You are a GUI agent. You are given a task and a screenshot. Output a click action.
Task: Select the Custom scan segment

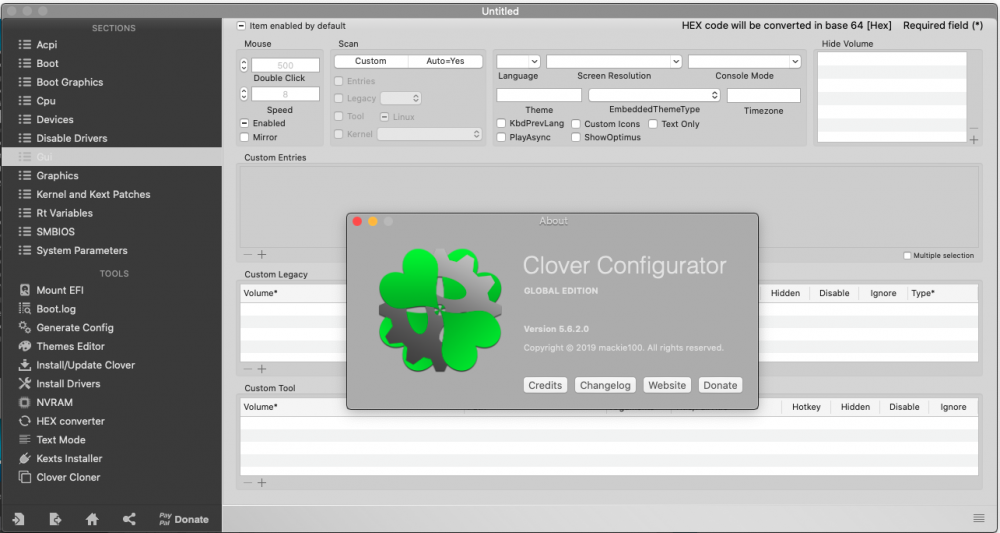coord(371,61)
